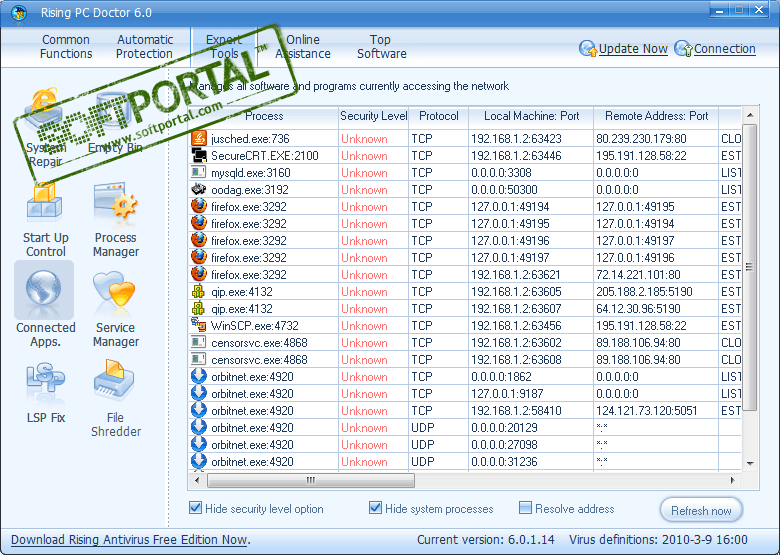Select the SecureCRT.EXE:2100 process name
780x555 pixels.
265,156
